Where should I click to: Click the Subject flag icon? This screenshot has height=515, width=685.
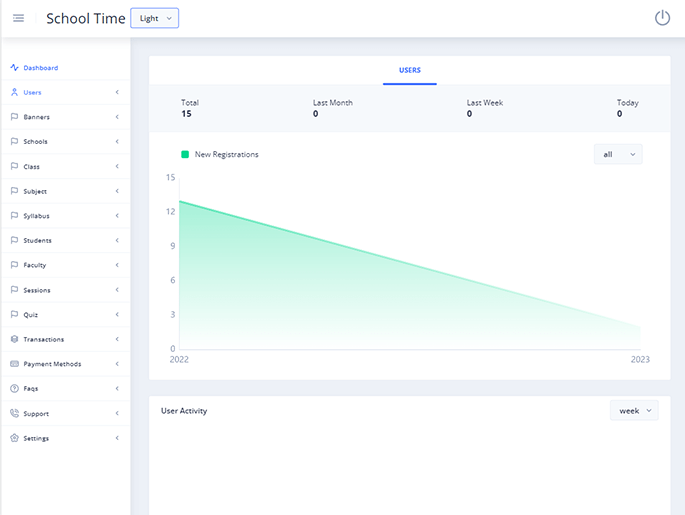pos(14,191)
